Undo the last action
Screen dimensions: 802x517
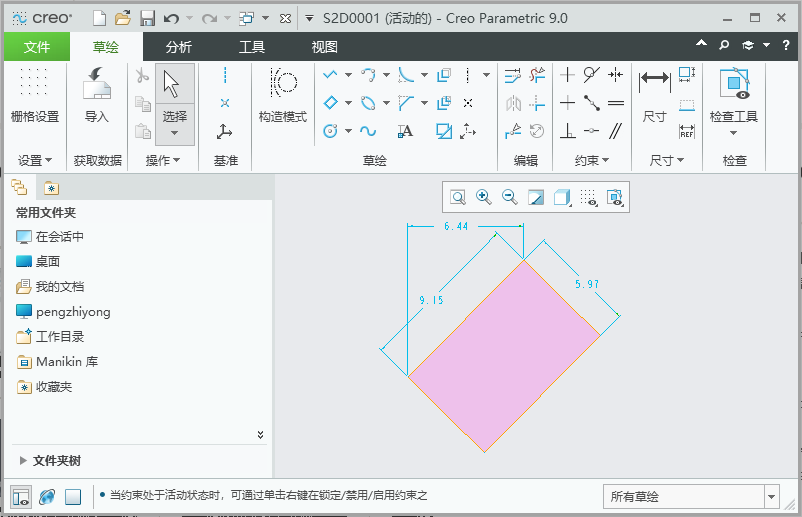(x=171, y=19)
